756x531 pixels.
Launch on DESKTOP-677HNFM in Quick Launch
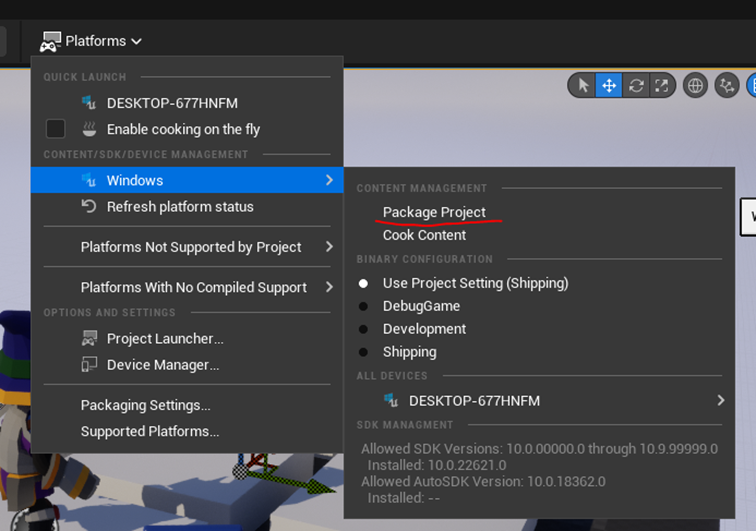point(187,103)
